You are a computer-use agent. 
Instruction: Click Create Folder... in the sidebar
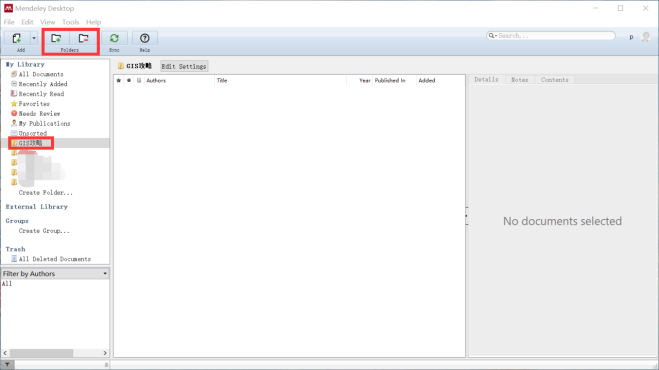(45, 193)
